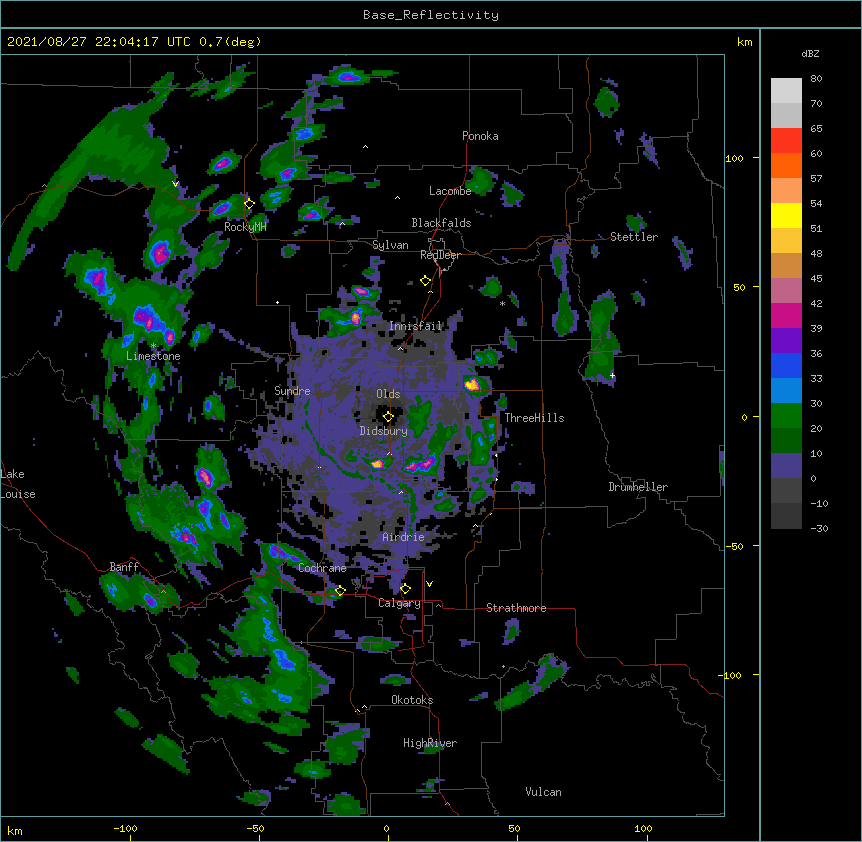Click the dBZ legend heading

[x=810, y=53]
